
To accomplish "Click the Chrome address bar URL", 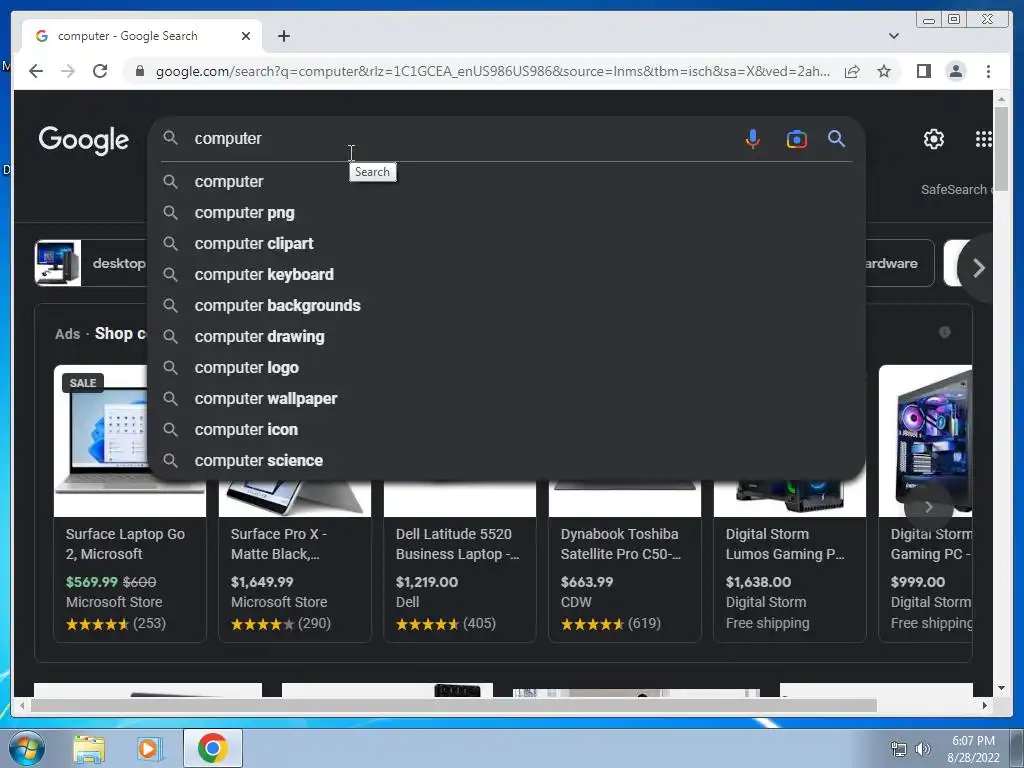I will click(x=492, y=71).
